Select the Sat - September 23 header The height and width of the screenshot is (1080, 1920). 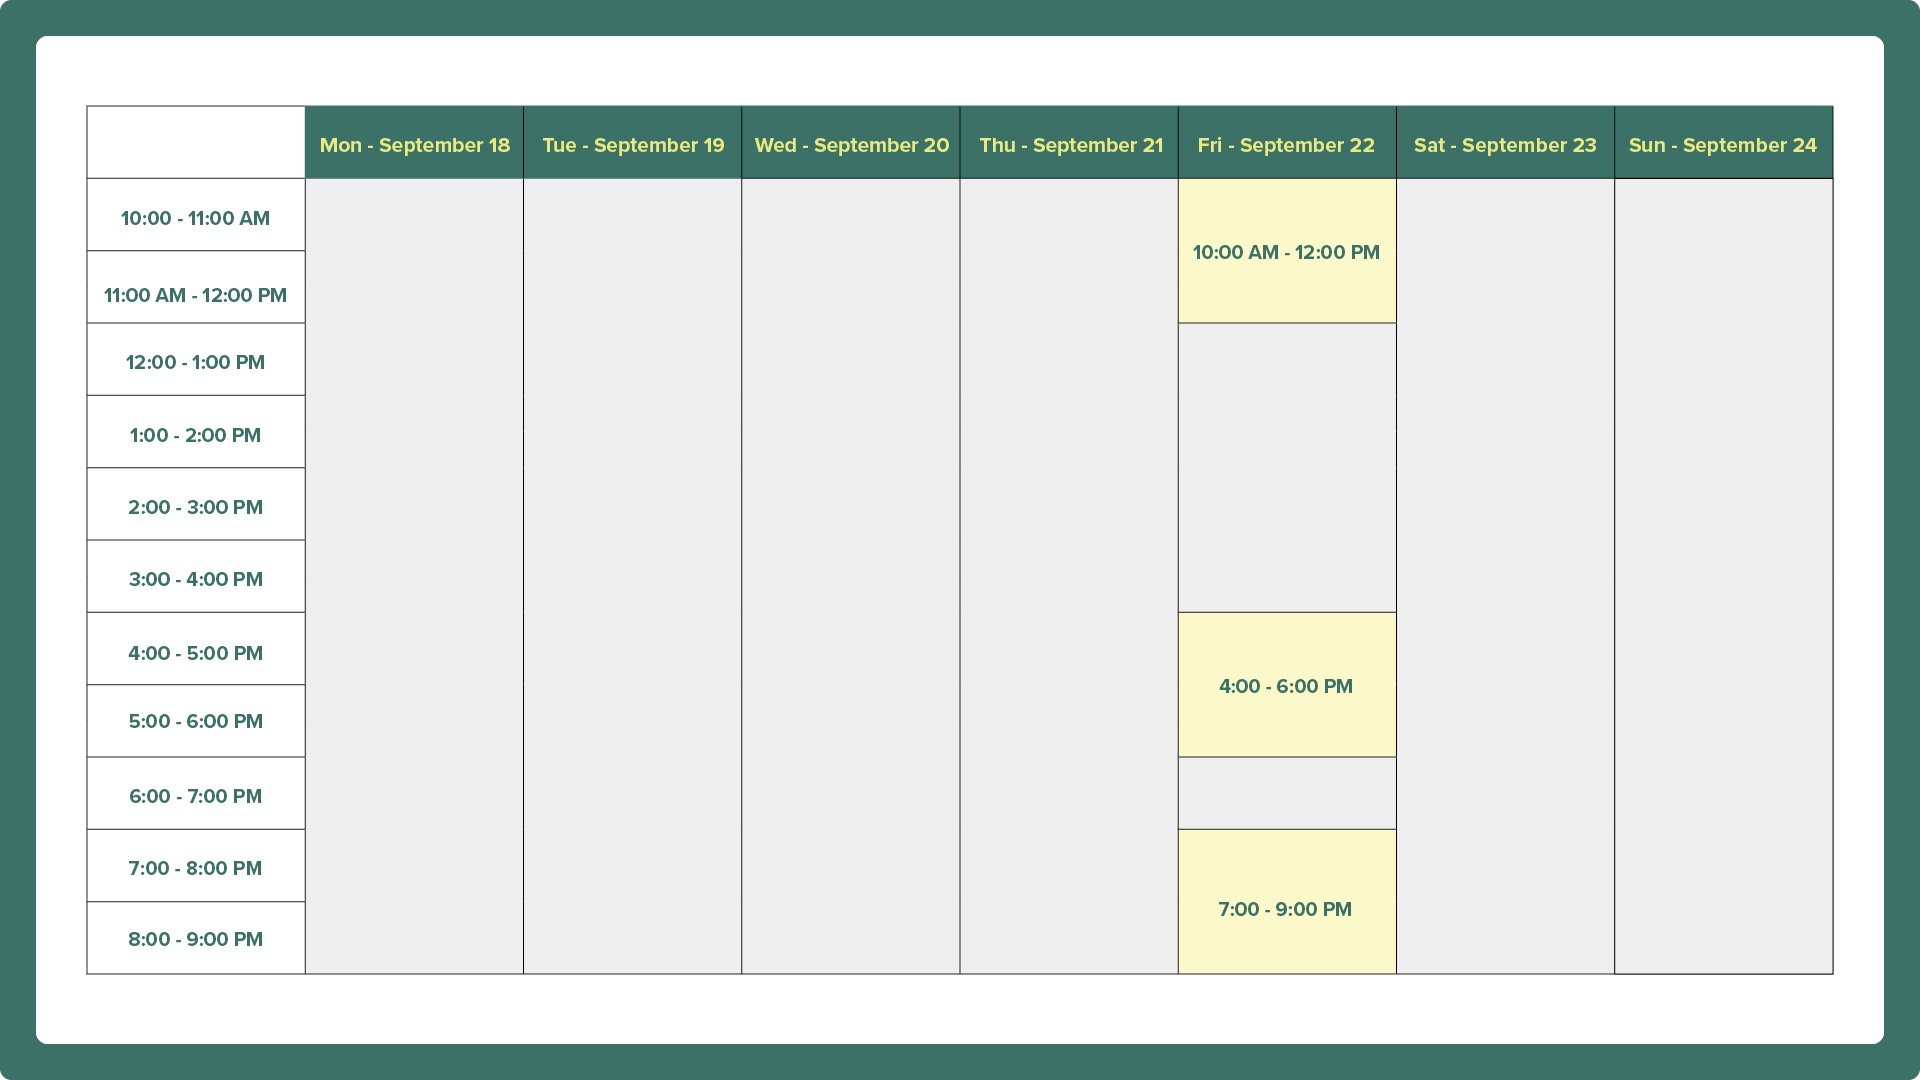pos(1505,144)
